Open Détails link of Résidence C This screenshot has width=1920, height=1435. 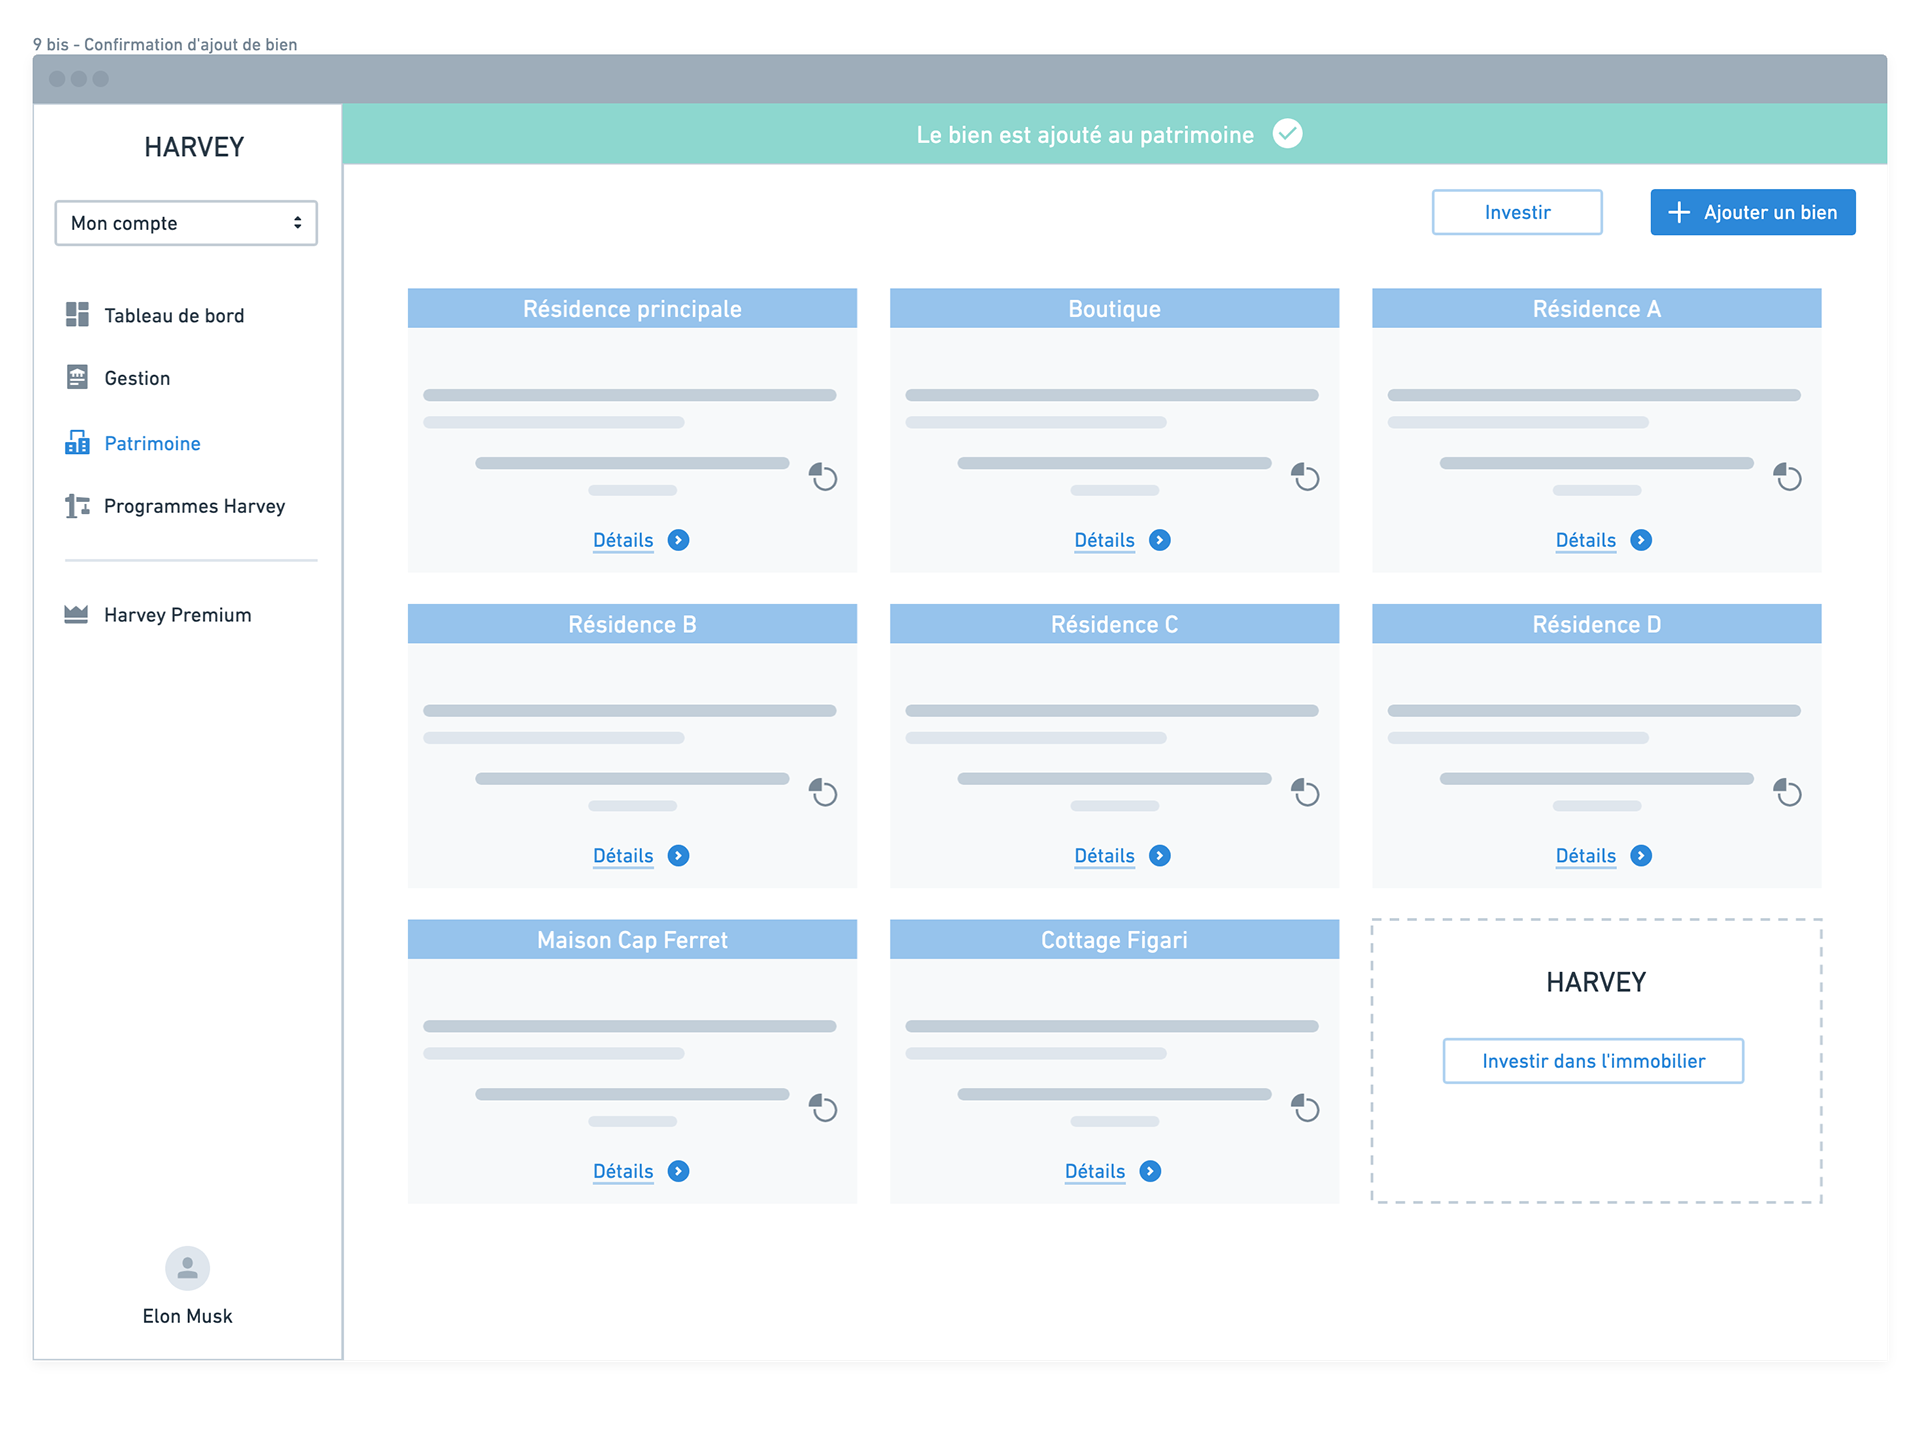(1104, 856)
